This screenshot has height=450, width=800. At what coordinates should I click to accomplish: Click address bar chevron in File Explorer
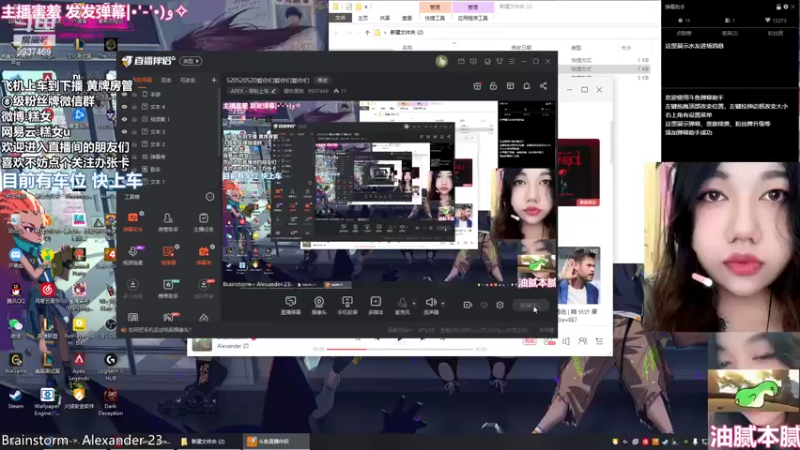click(385, 33)
